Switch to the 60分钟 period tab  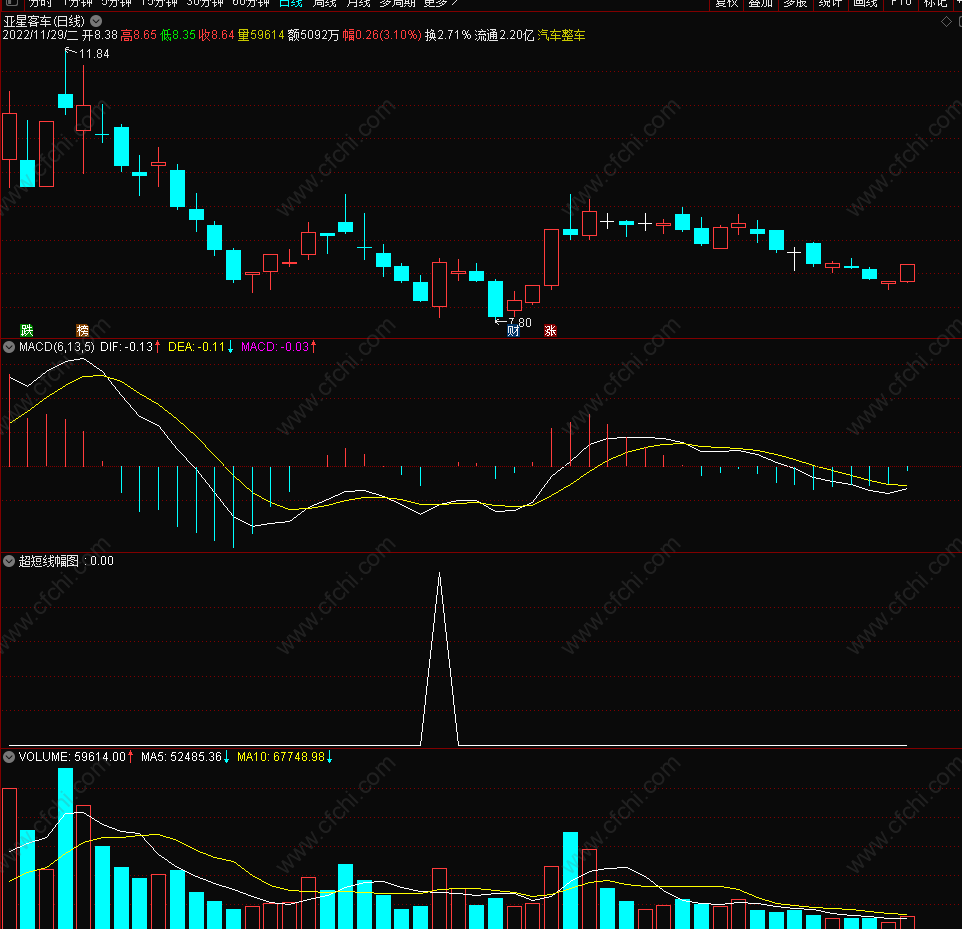pos(251,3)
